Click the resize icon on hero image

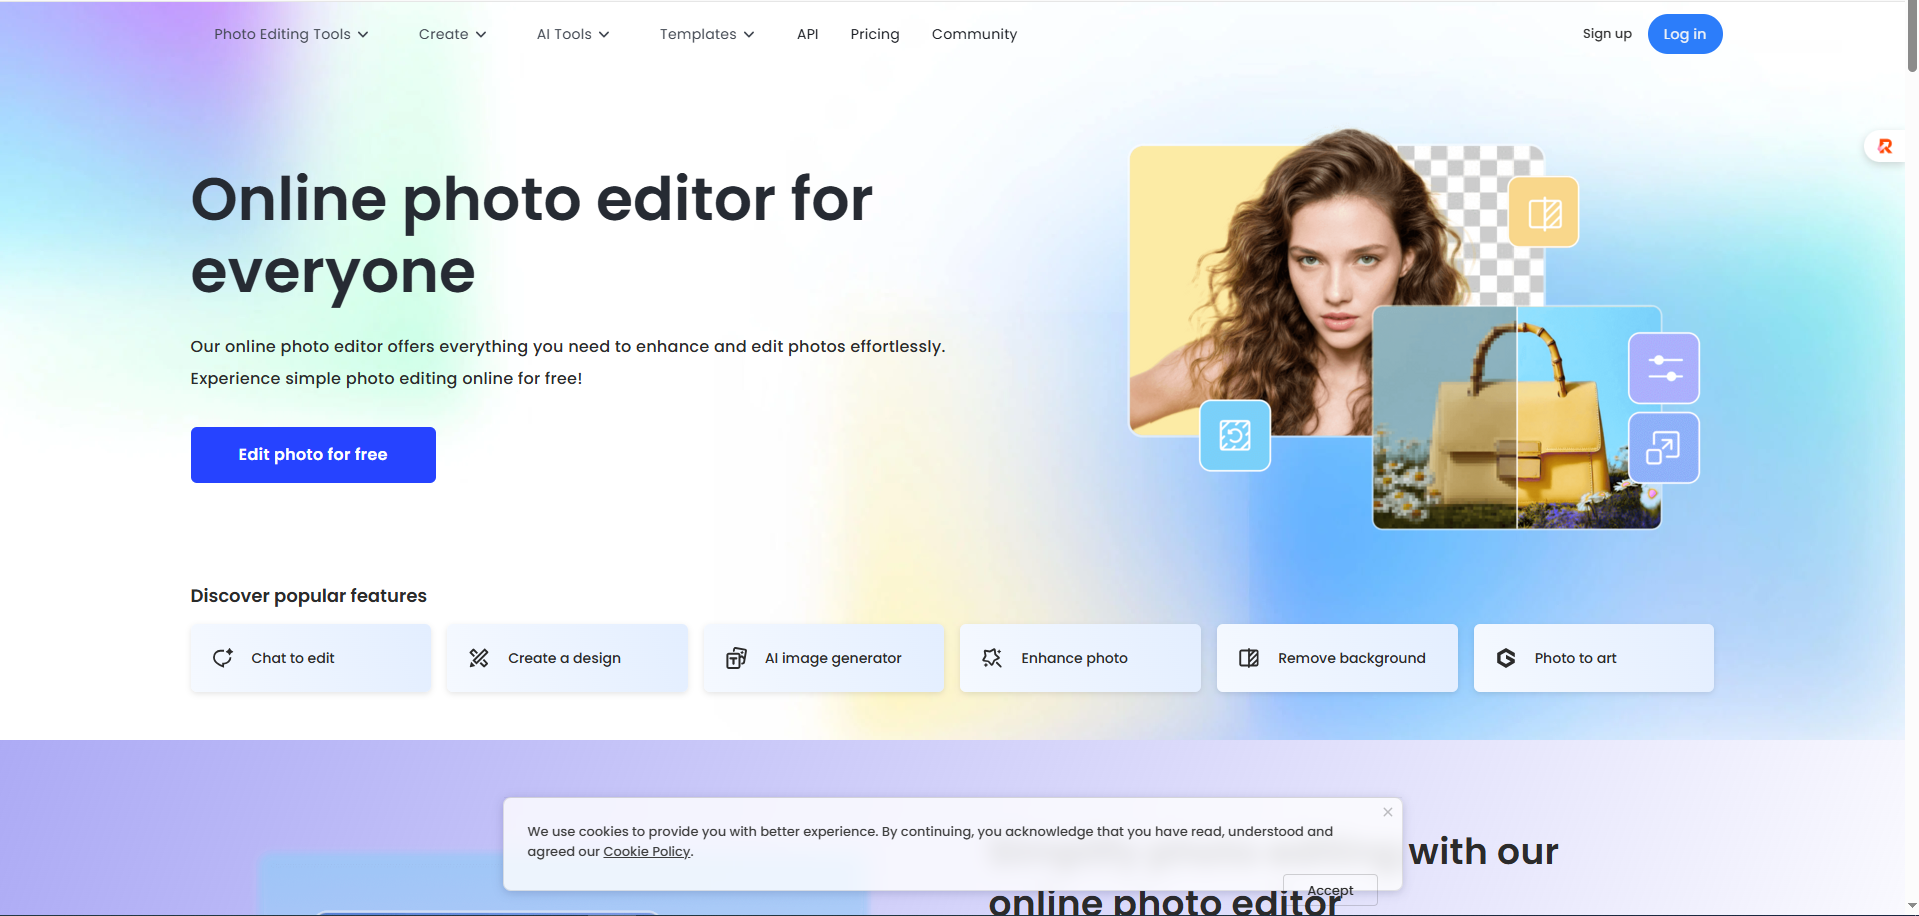[1664, 448]
